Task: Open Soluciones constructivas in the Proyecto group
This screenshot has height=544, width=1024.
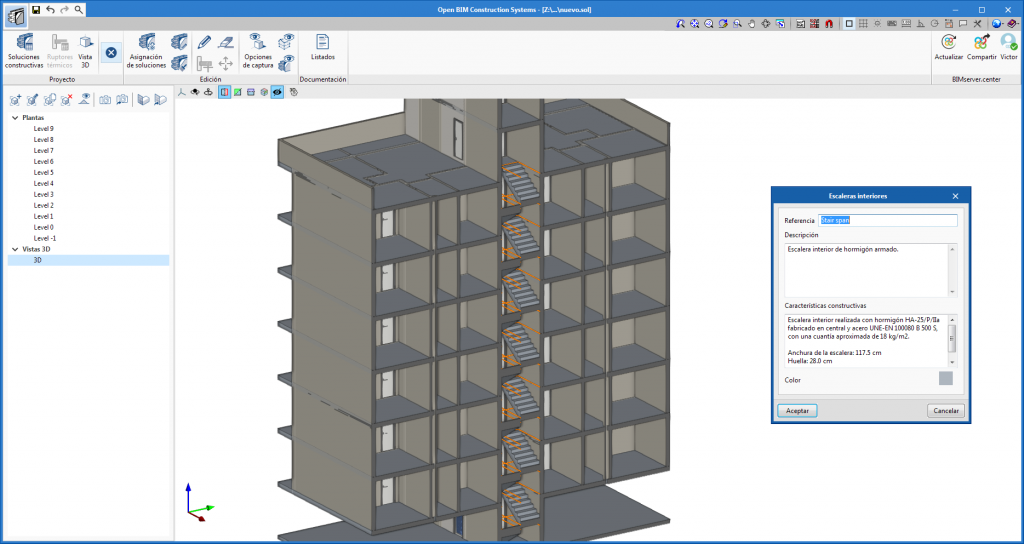Action: (24, 50)
